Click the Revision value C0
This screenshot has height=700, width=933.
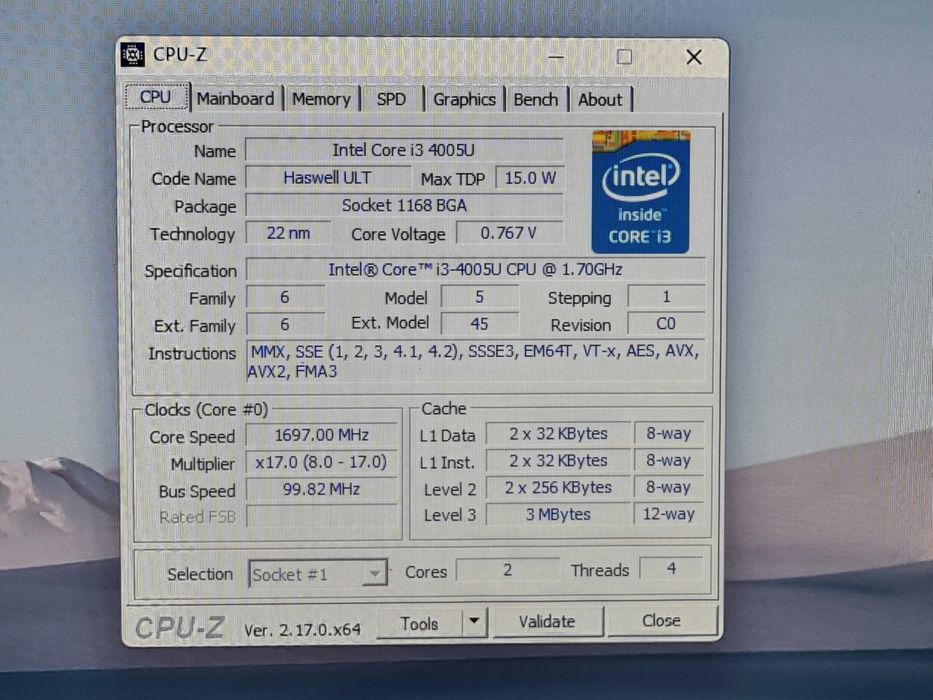pyautogui.click(x=666, y=323)
